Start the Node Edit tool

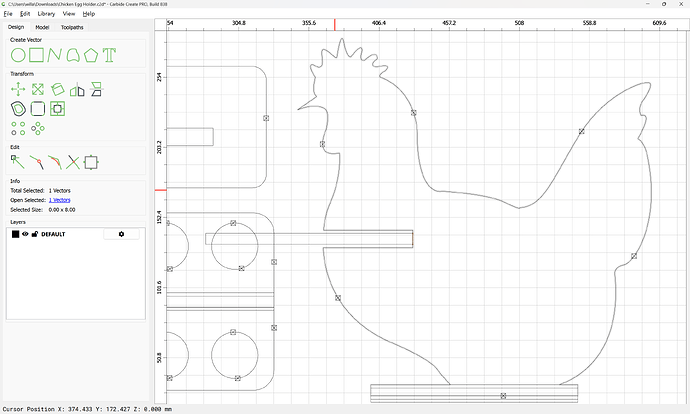point(17,161)
